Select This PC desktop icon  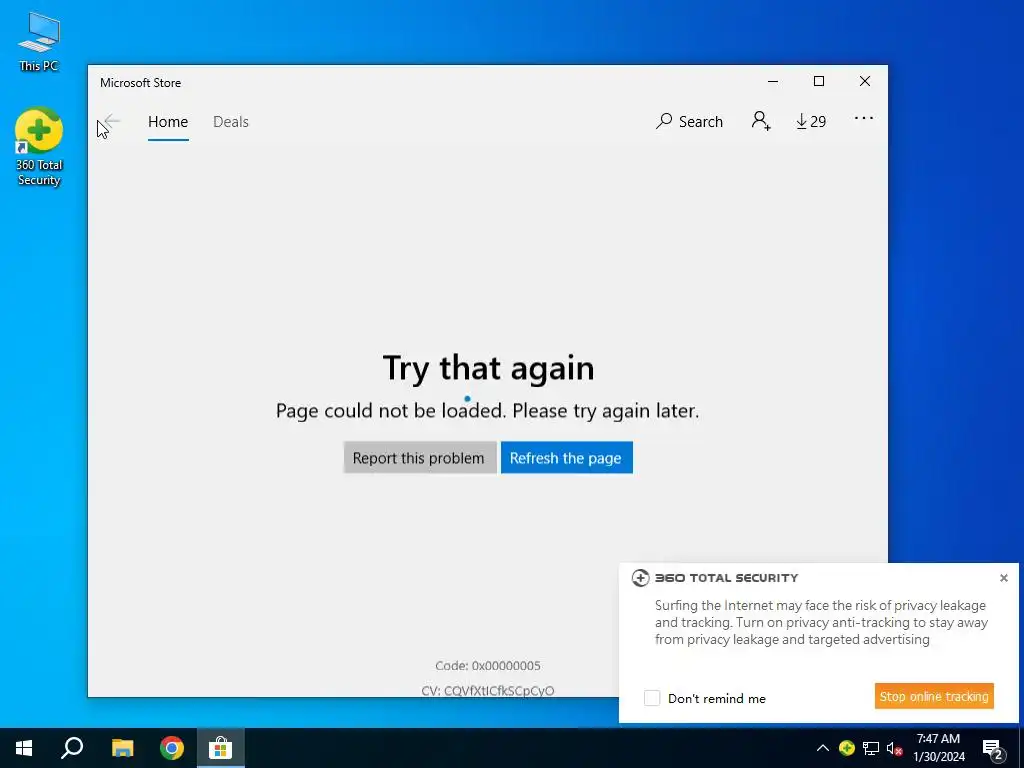click(39, 41)
